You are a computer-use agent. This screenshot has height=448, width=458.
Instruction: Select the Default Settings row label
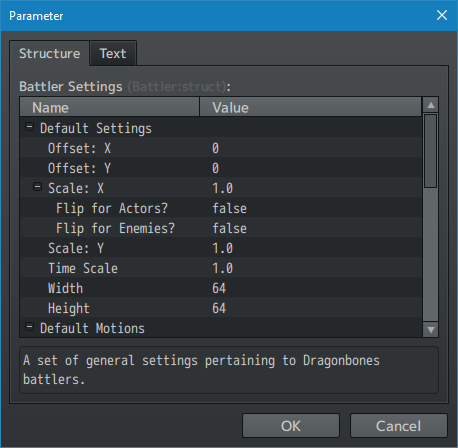click(96, 129)
